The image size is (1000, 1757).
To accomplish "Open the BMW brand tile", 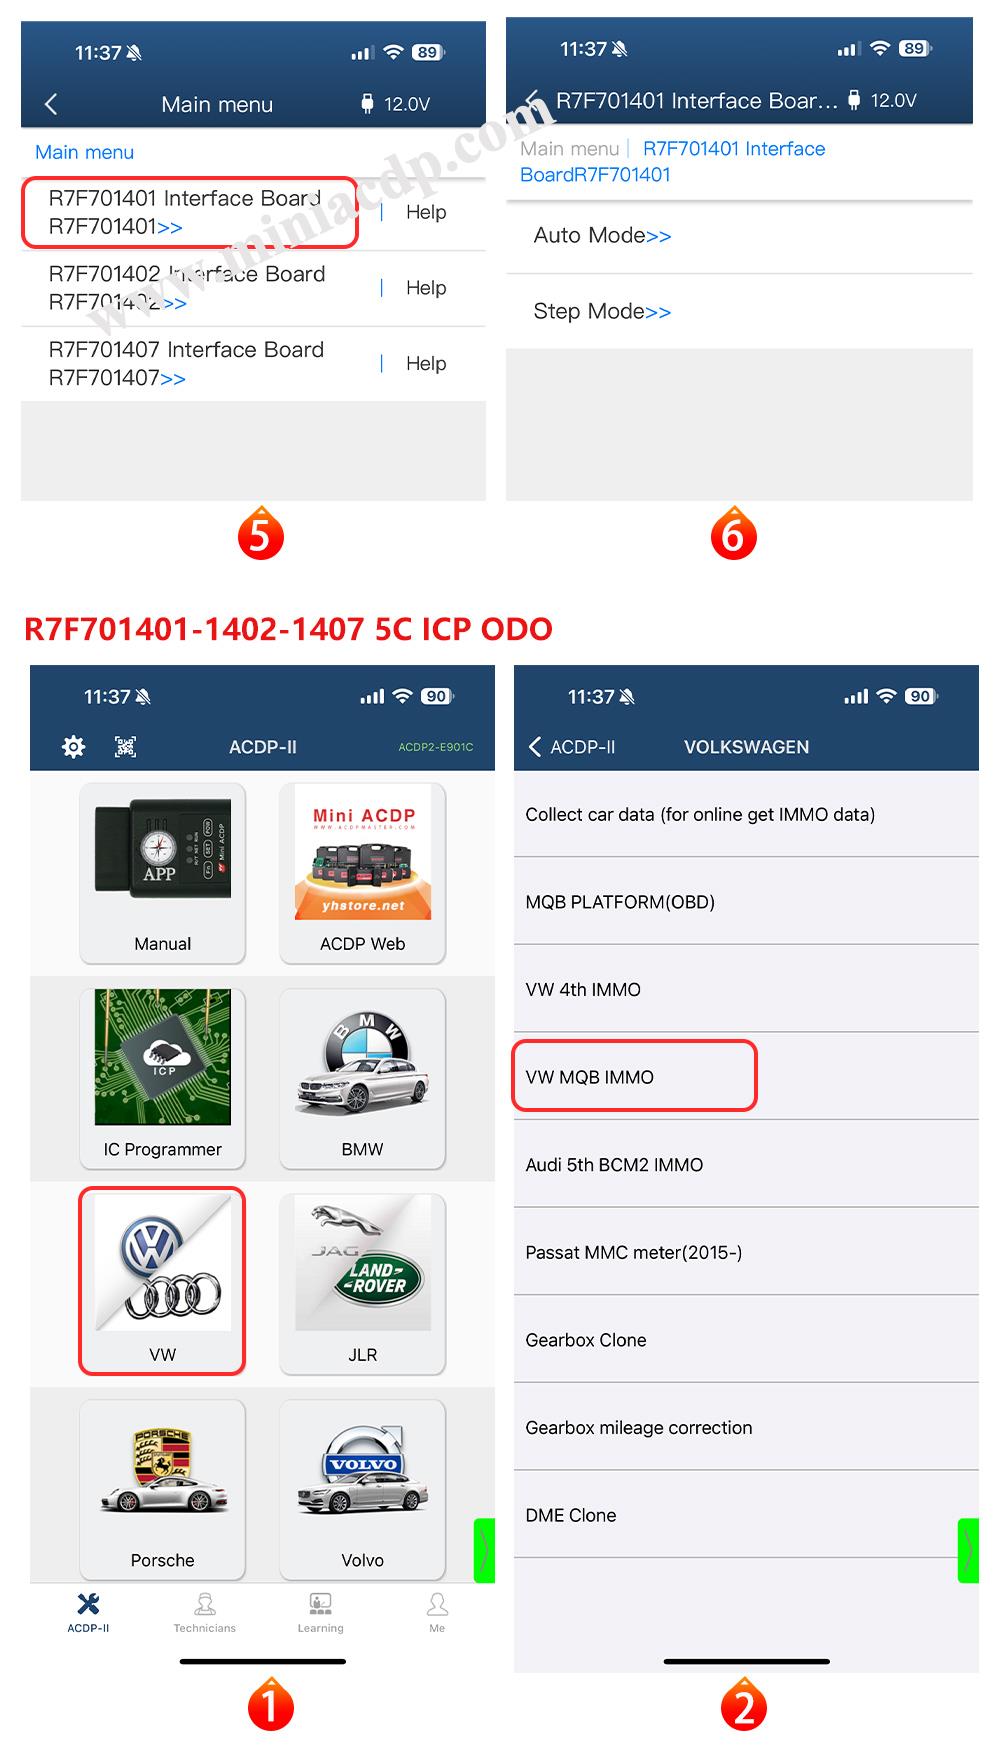I will click(x=362, y=1075).
